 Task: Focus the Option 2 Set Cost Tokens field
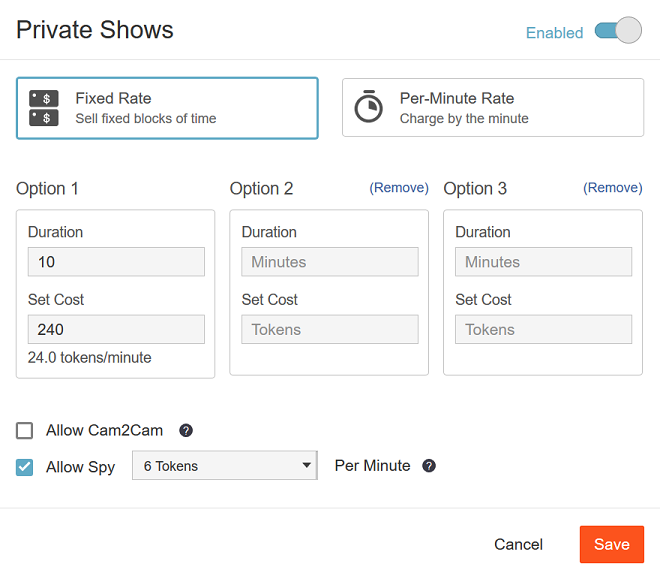point(330,330)
